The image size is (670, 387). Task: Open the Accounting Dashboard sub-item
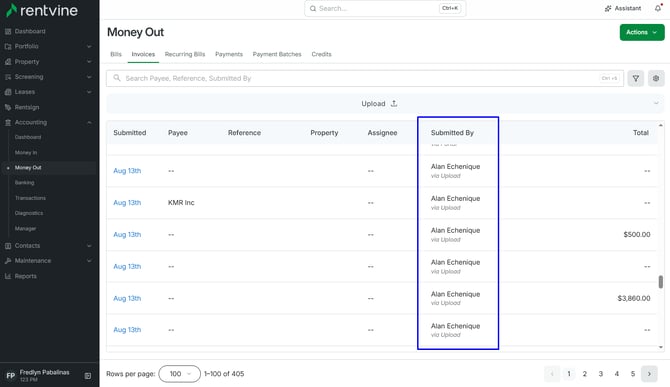coord(28,137)
